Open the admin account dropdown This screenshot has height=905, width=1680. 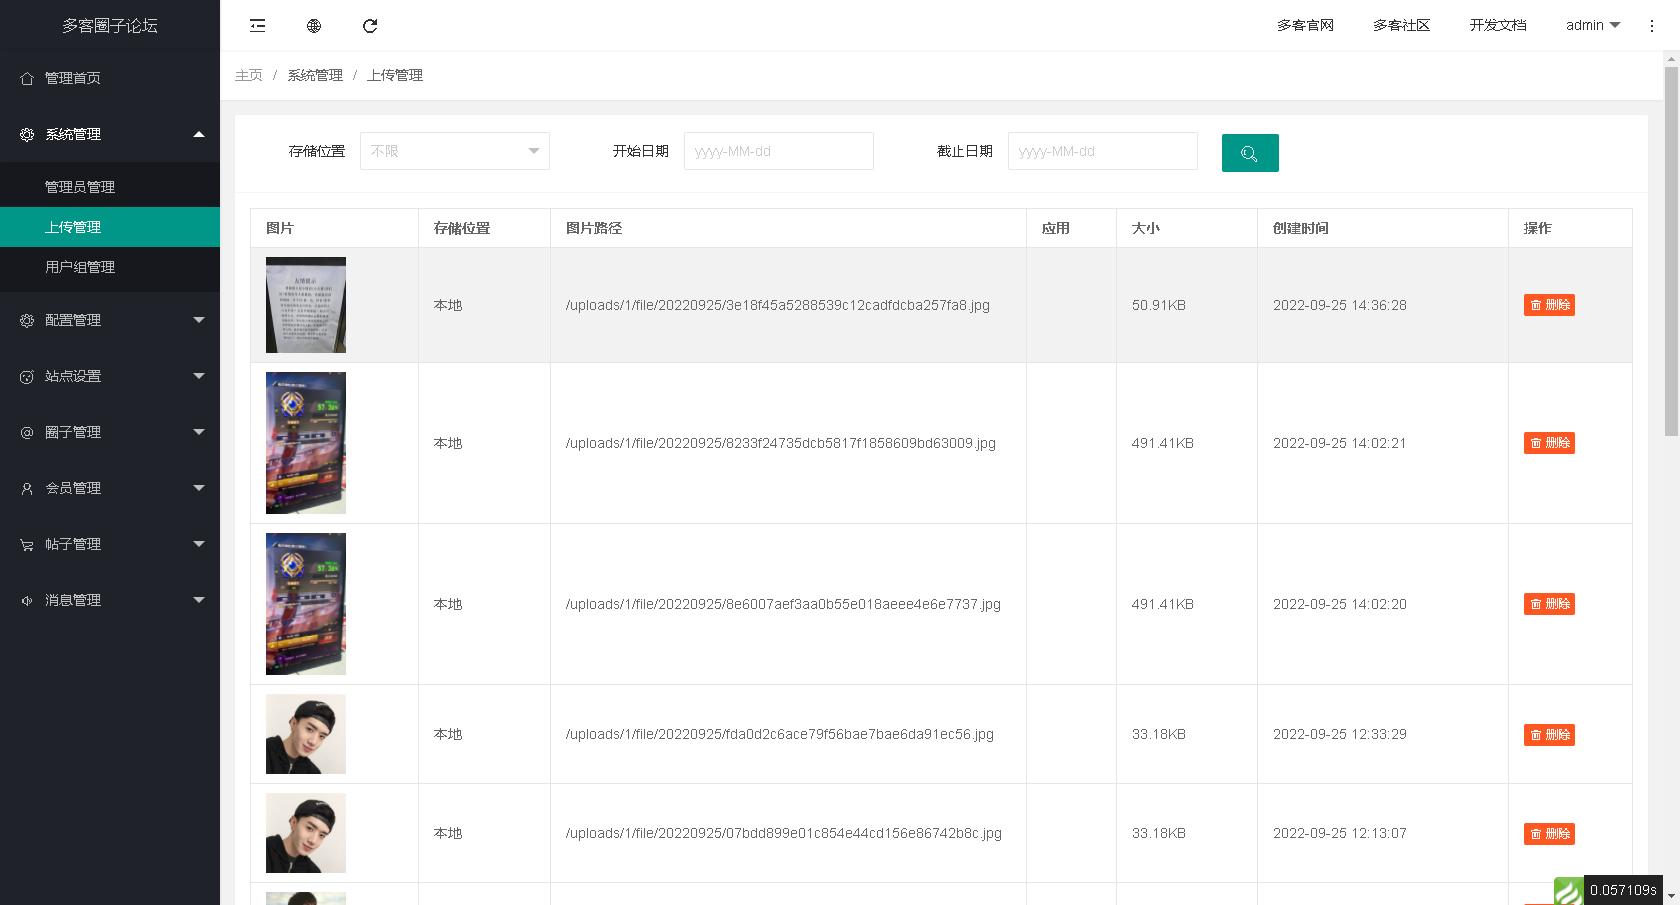tap(1592, 25)
